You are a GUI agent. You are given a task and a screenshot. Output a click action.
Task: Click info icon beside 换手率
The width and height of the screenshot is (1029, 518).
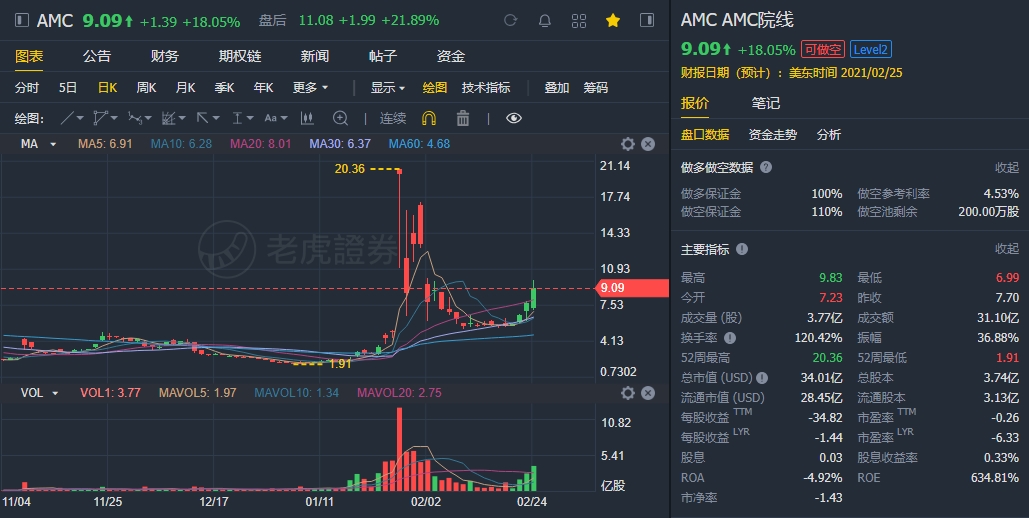point(730,337)
